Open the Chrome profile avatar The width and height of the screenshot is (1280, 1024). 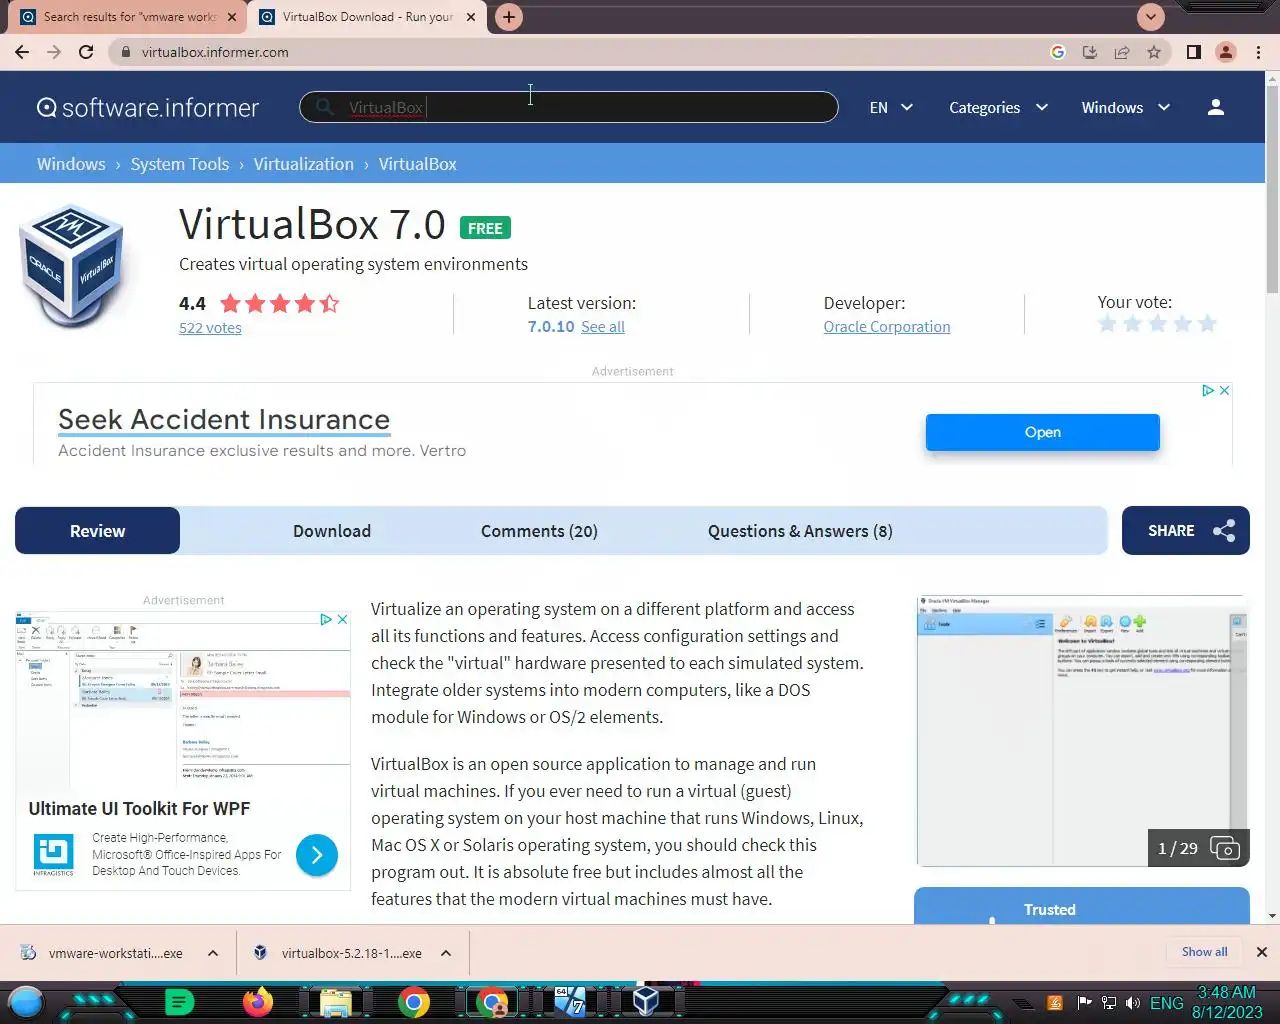pos(1226,52)
